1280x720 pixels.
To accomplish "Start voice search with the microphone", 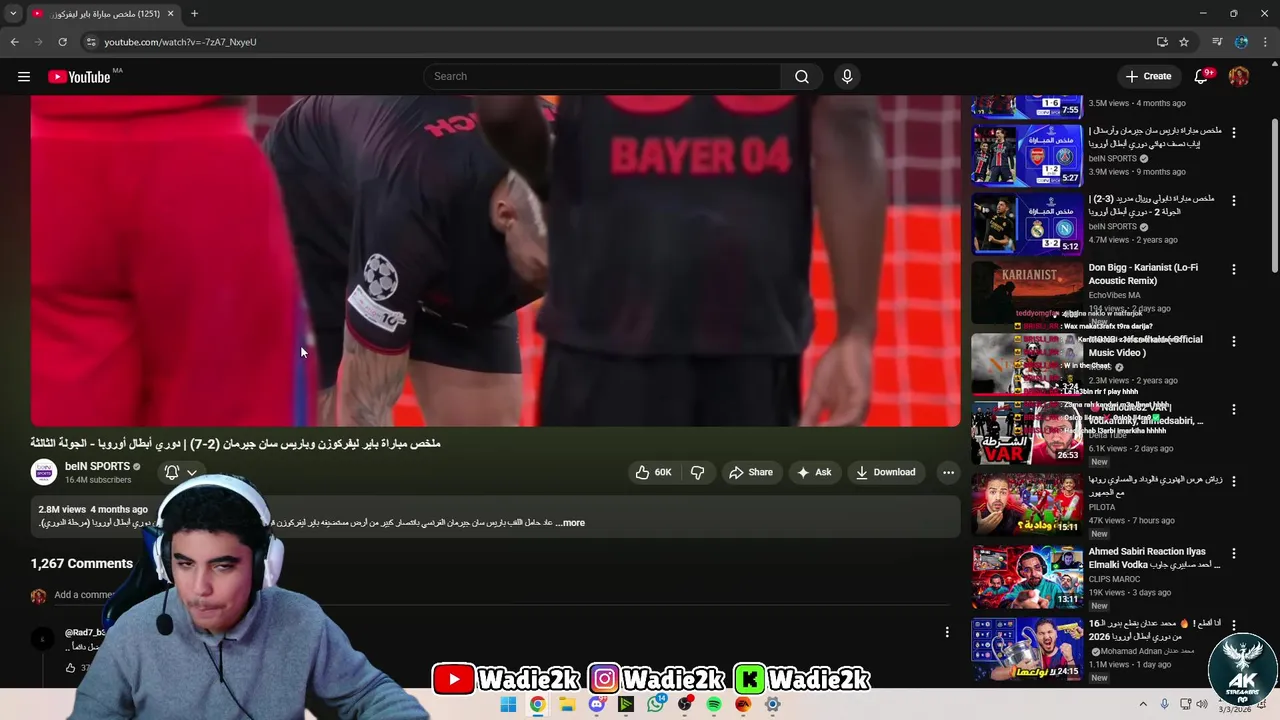I will point(847,76).
